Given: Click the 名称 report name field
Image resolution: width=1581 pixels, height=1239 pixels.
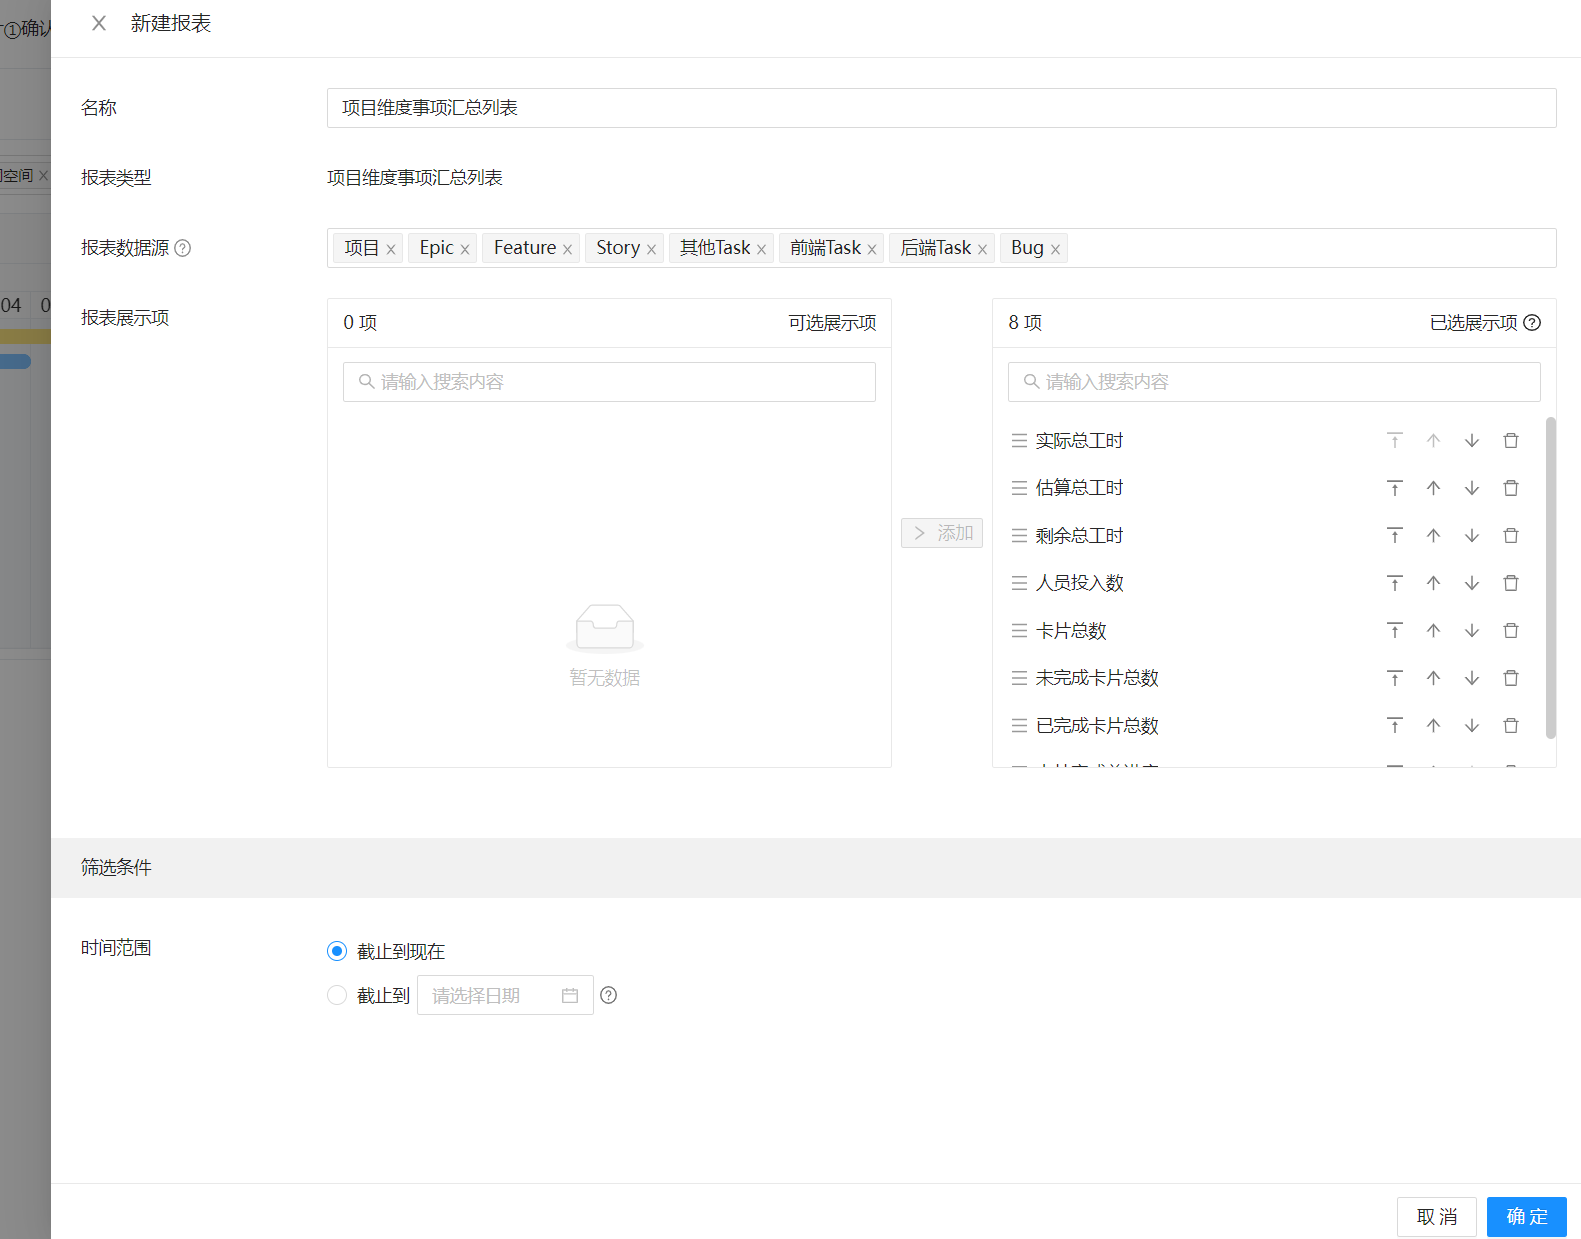Looking at the screenshot, I should (x=940, y=108).
